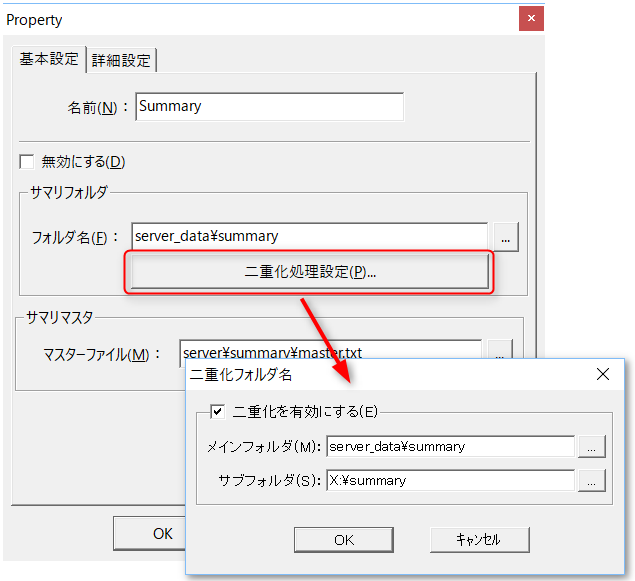This screenshot has height=581, width=635.
Task: Click the 名前 field containing Summary
Action: pos(269,107)
